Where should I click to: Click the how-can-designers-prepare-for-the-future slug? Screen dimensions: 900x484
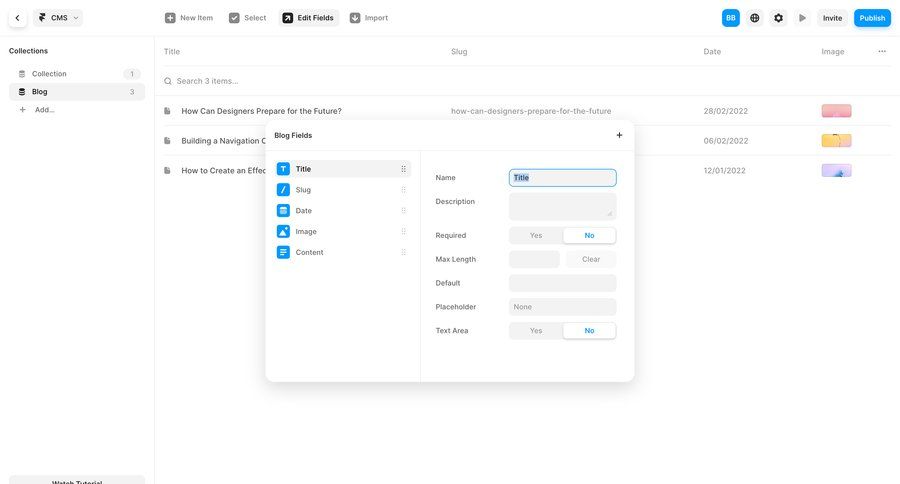pos(531,111)
